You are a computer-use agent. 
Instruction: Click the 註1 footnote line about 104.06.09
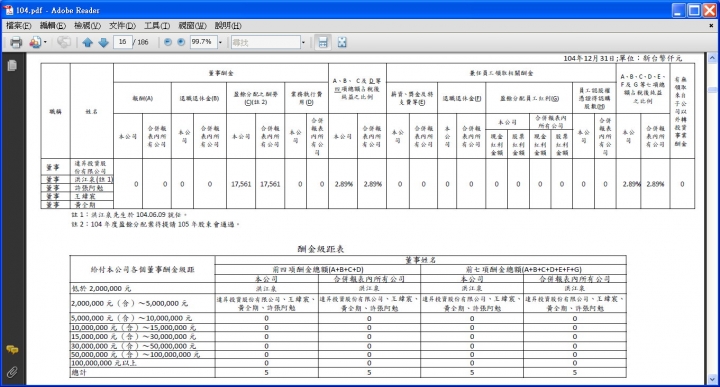tap(129, 214)
